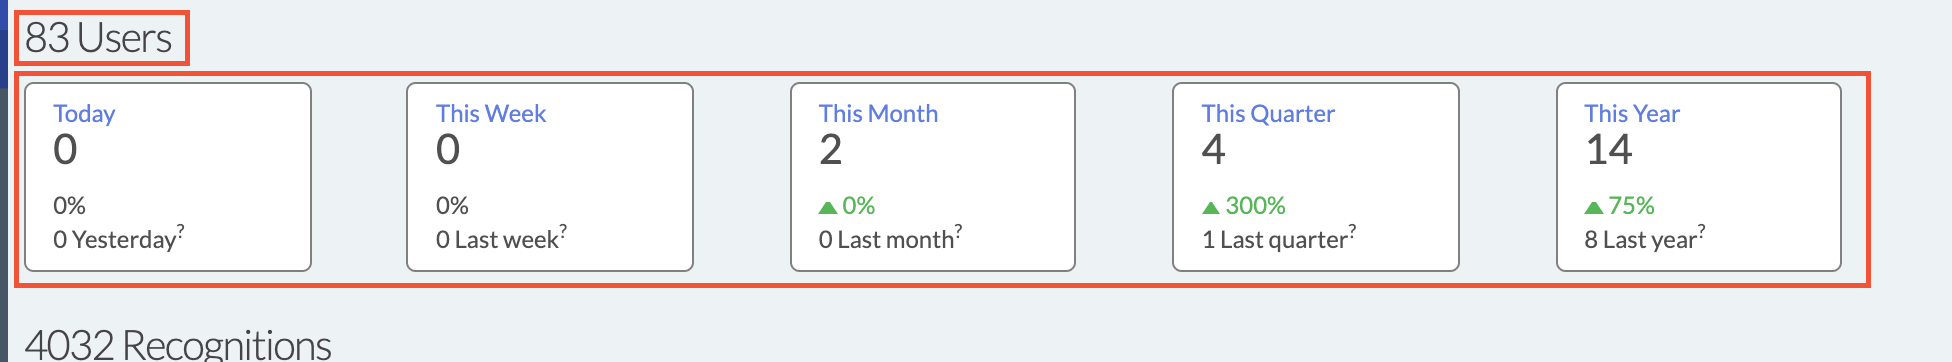
Task: Click the 75% yearly change value
Action: click(1631, 206)
